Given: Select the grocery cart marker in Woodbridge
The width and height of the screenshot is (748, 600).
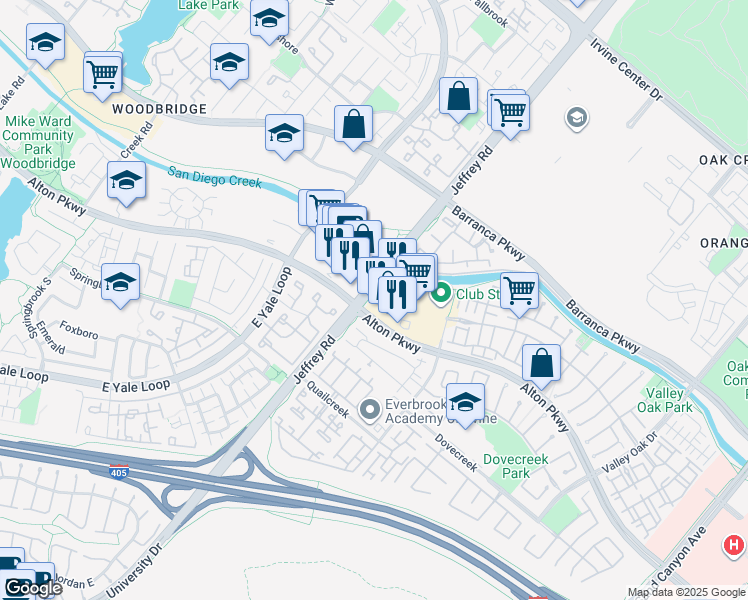Looking at the screenshot, I should [x=103, y=76].
